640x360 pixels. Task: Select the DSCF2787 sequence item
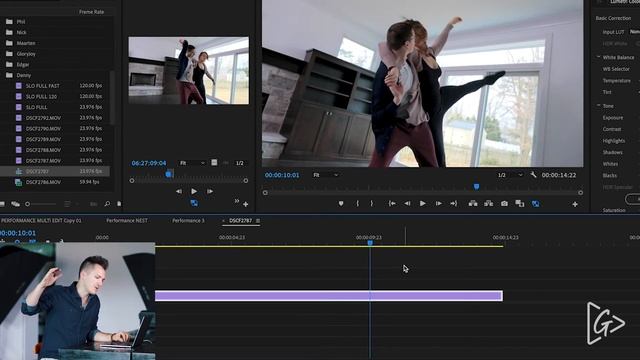[x=55, y=171]
